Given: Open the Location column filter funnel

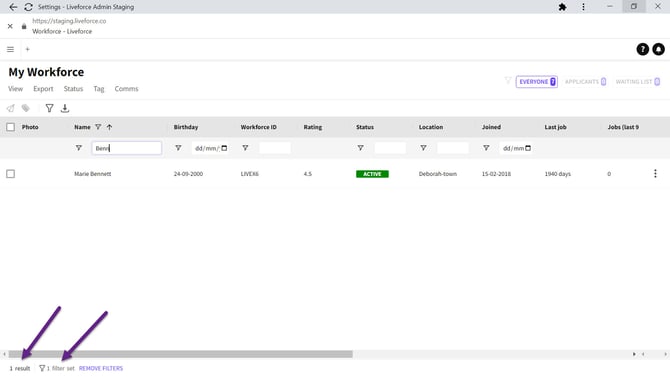Looking at the screenshot, I should click(423, 148).
